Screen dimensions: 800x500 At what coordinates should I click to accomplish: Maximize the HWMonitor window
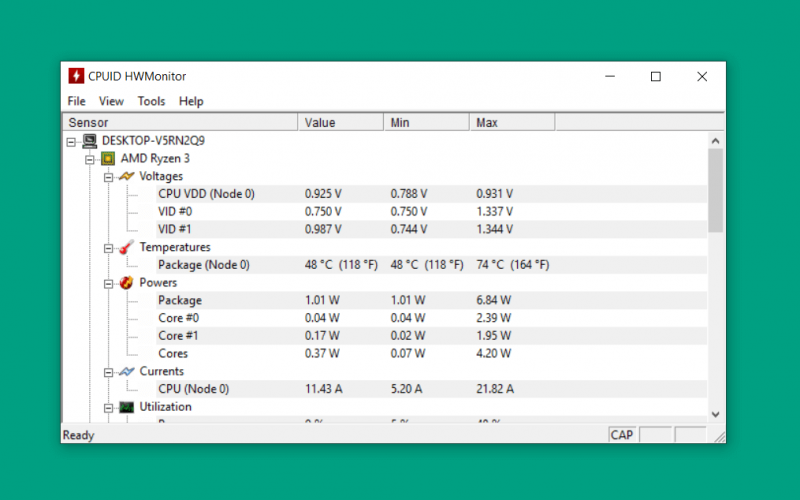(656, 77)
